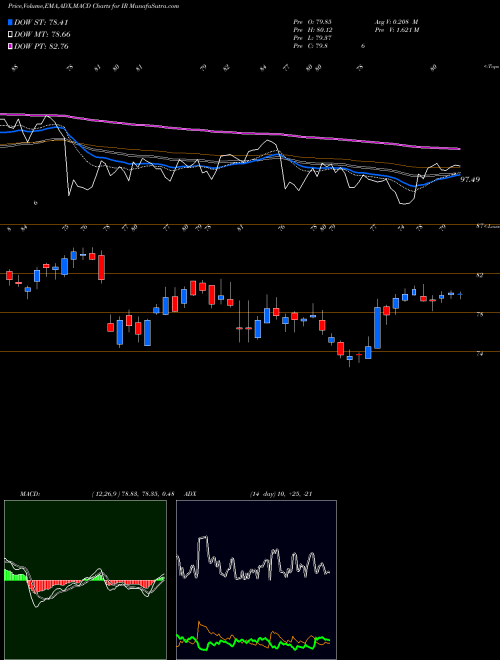Click the 'Avg V: 0.208 M' value

395,22
